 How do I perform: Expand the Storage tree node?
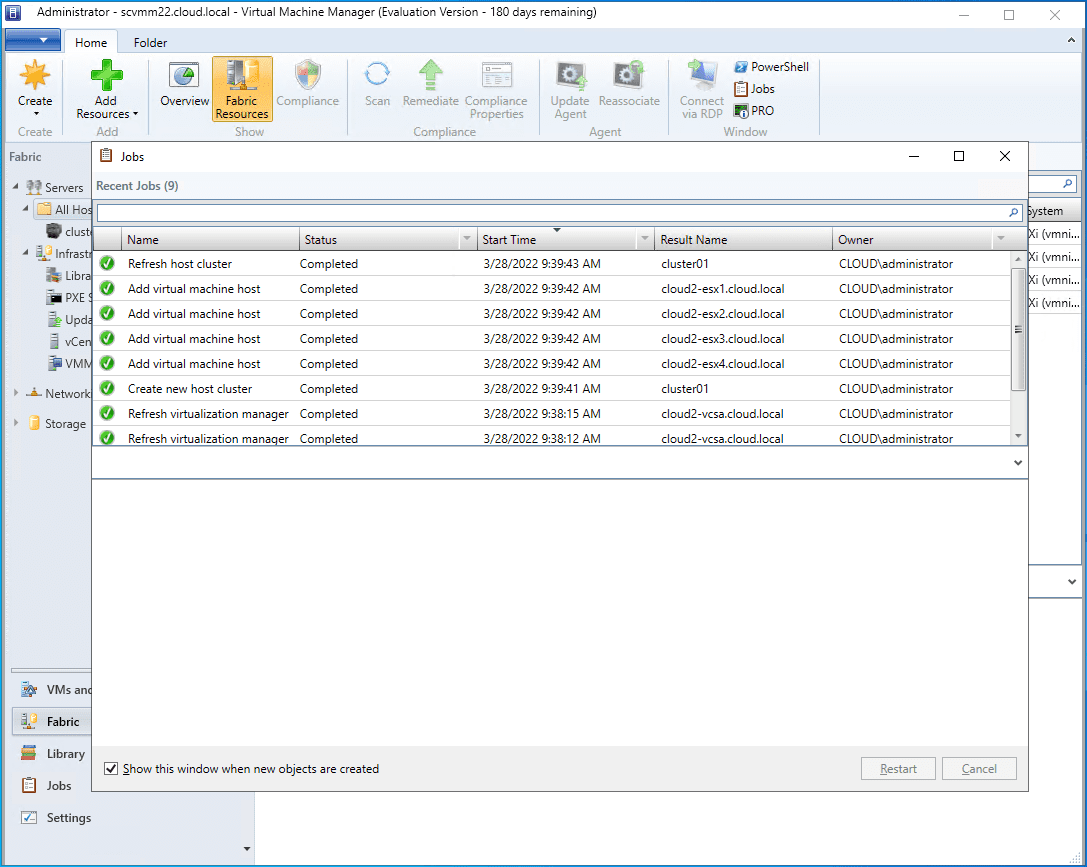[15, 422]
